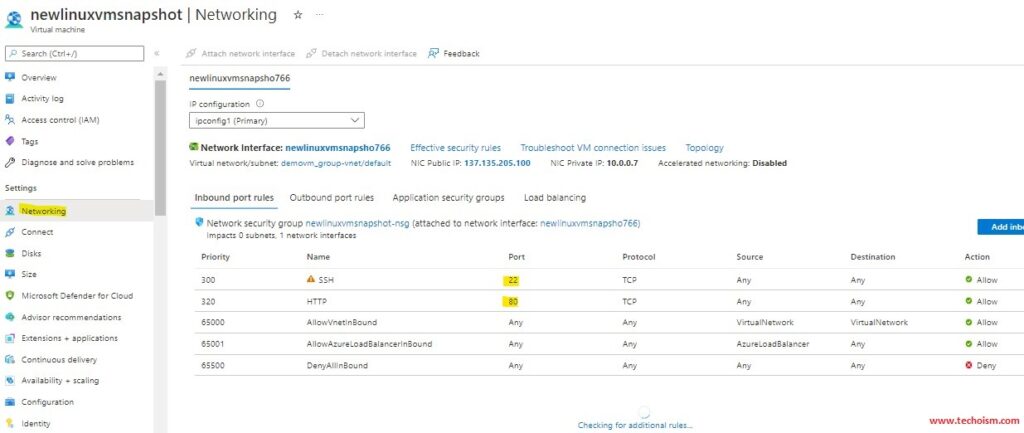Open the Network Interface newlinuxvmsnapsho766 link
Screen dimensions: 1024x433
point(338,148)
